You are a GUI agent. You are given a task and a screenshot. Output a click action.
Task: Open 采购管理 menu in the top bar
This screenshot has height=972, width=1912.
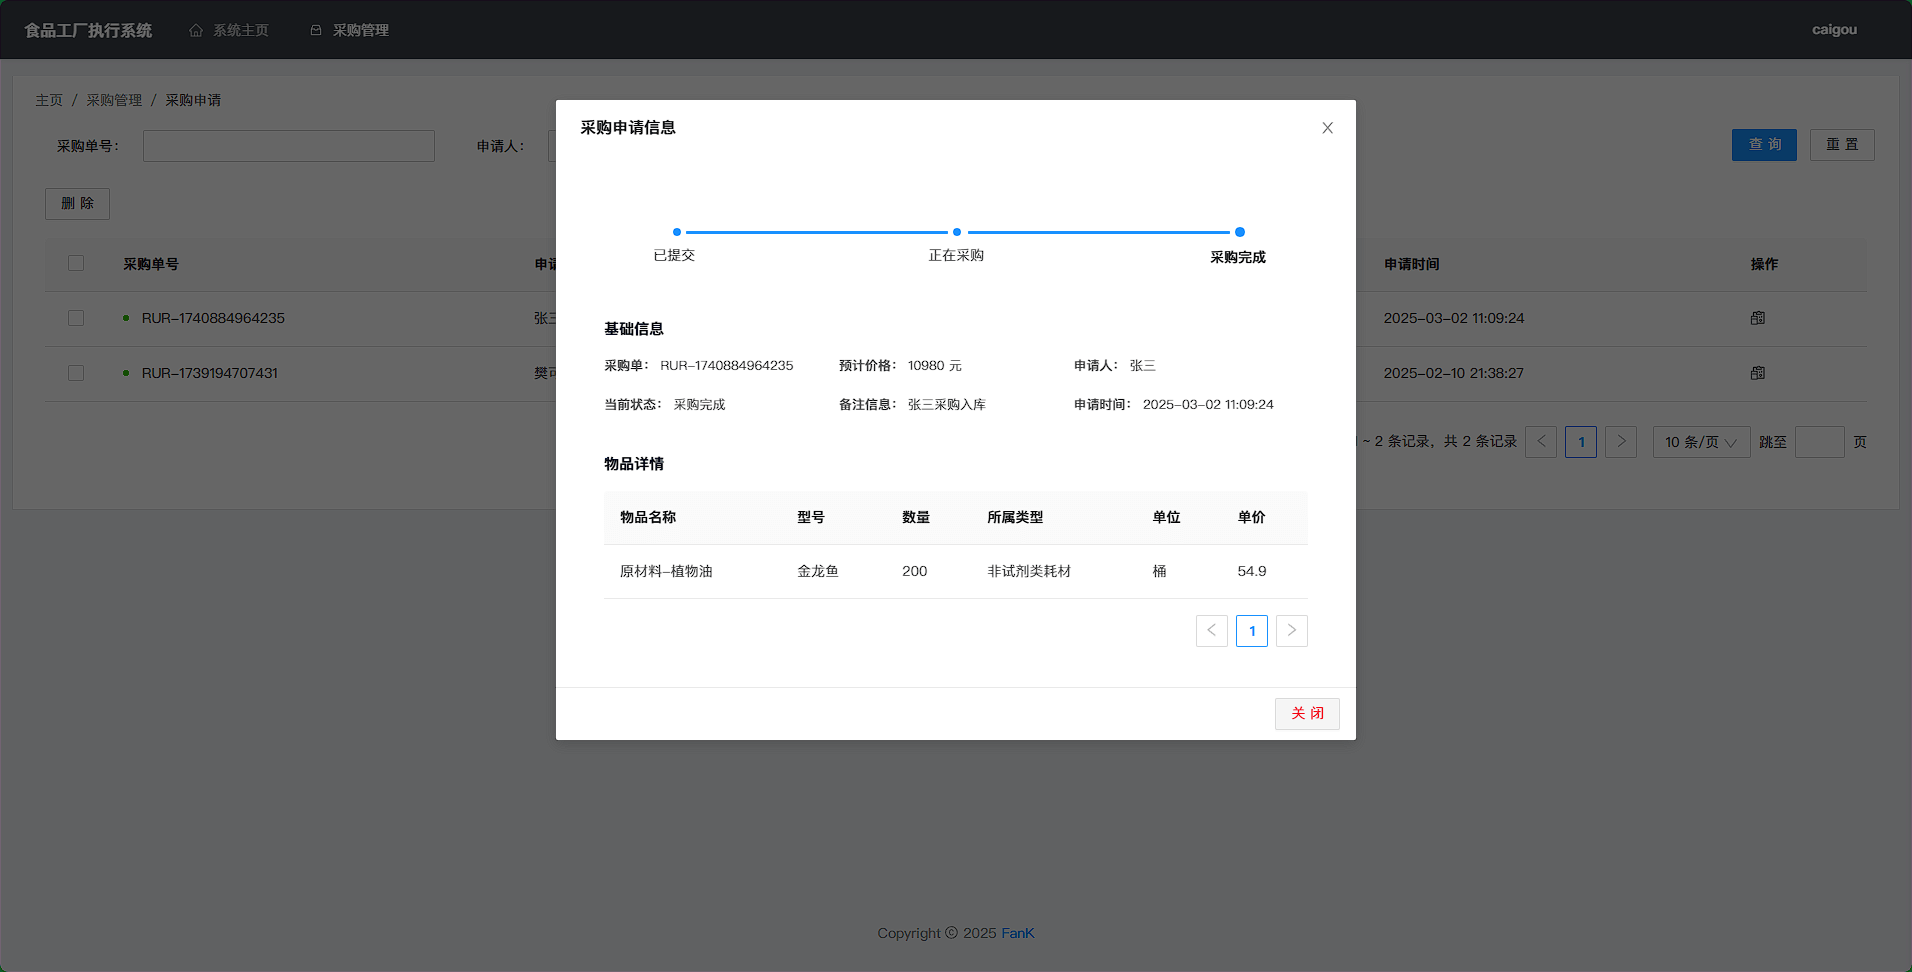coord(360,30)
